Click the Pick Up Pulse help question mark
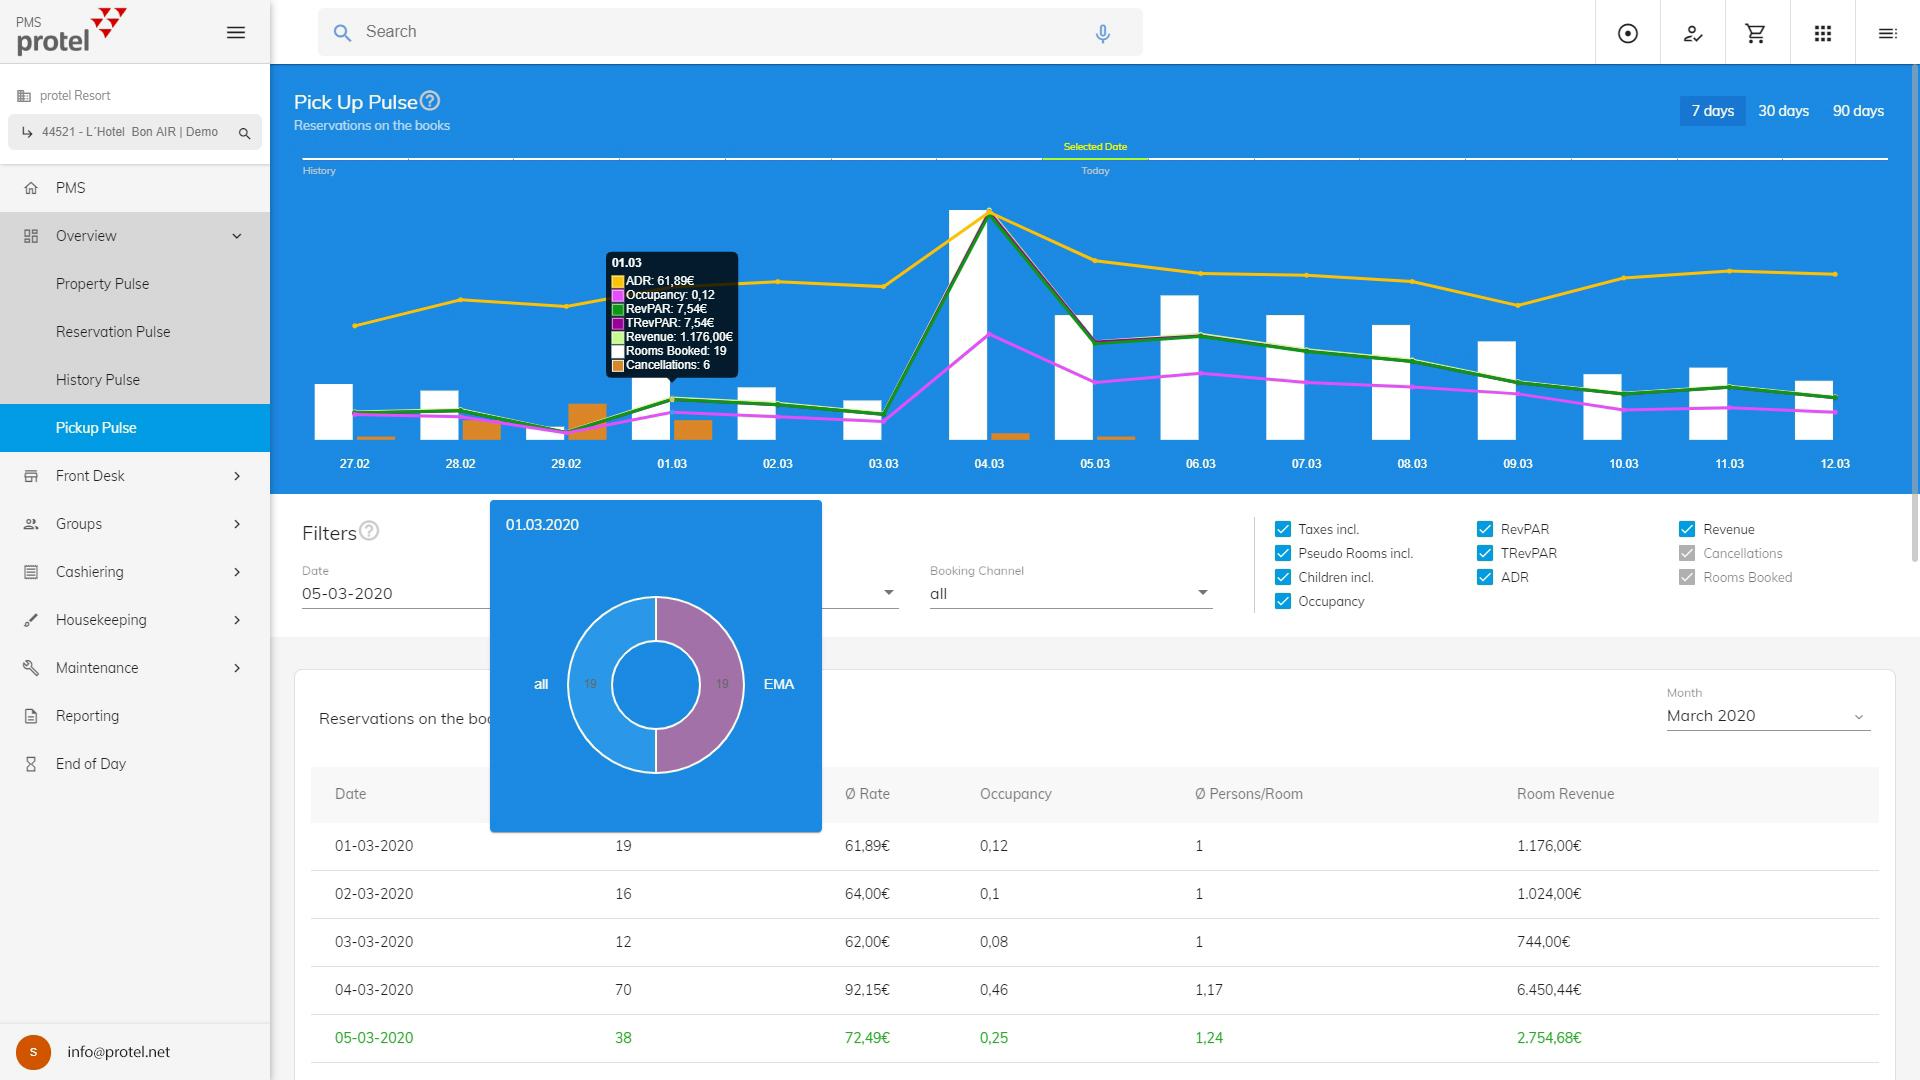The width and height of the screenshot is (1920, 1080). [431, 100]
